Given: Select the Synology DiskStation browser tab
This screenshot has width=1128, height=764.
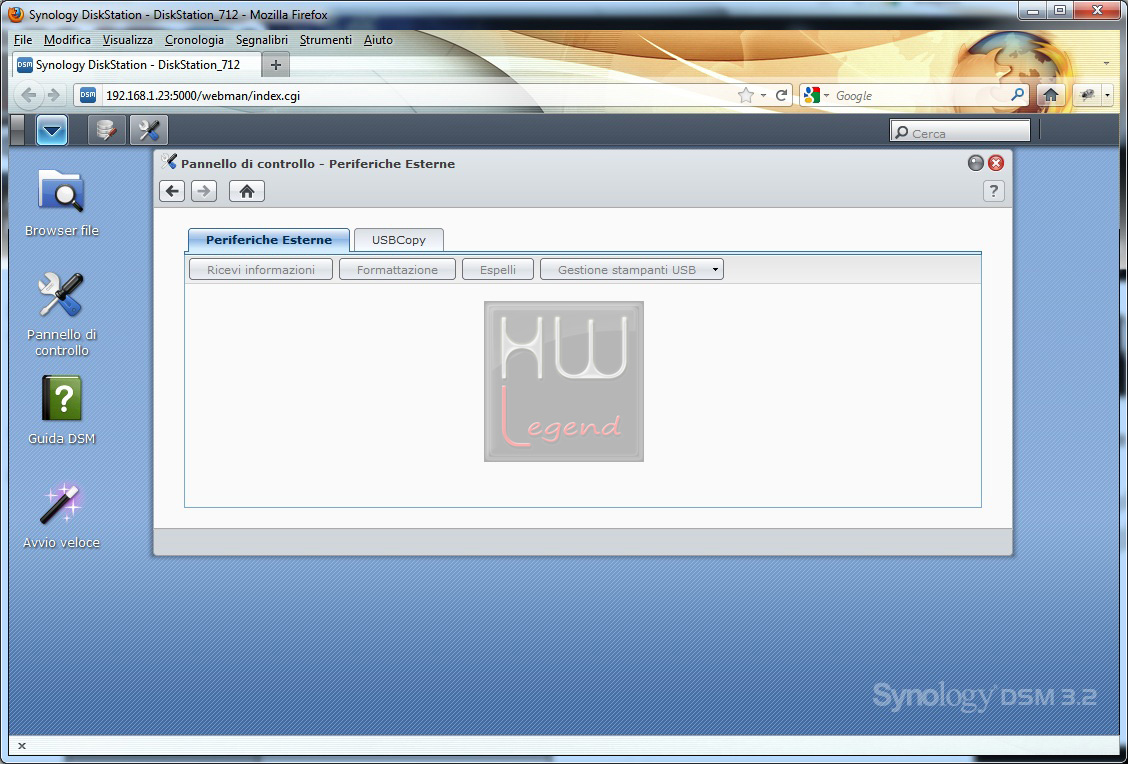Looking at the screenshot, I should tap(136, 65).
